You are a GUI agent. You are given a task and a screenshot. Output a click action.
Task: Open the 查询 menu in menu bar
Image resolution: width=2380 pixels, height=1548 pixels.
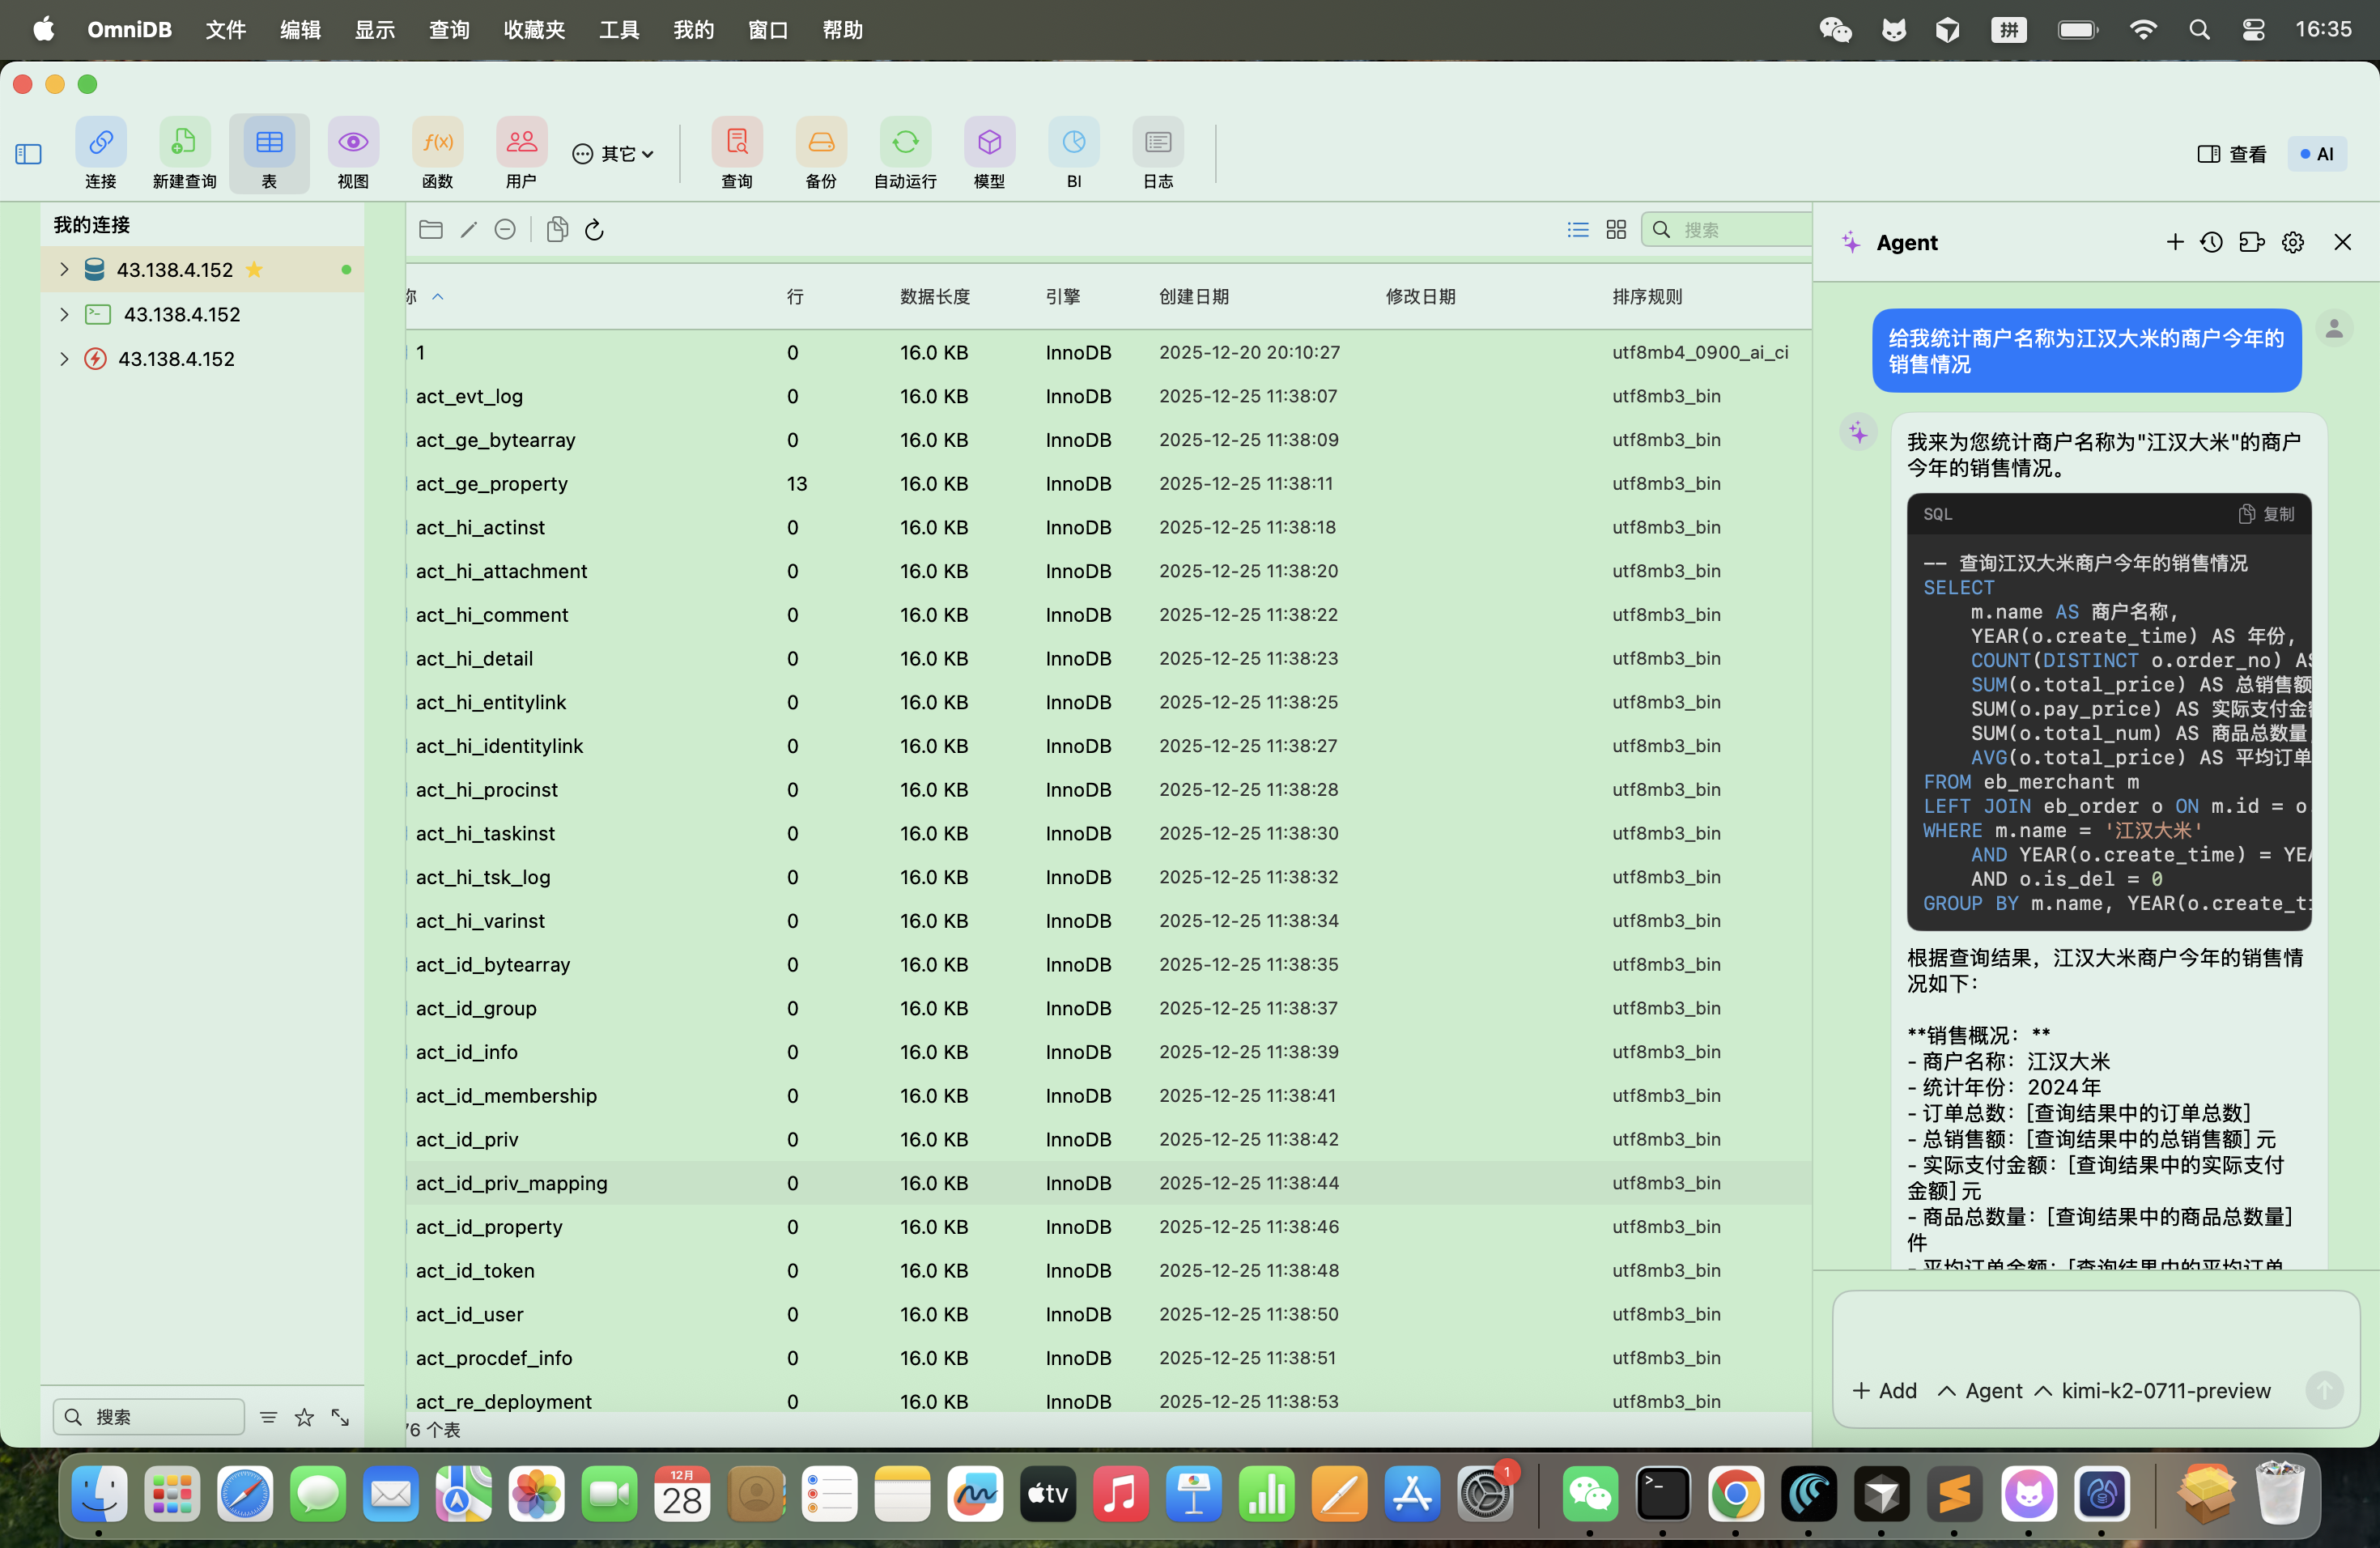[449, 30]
